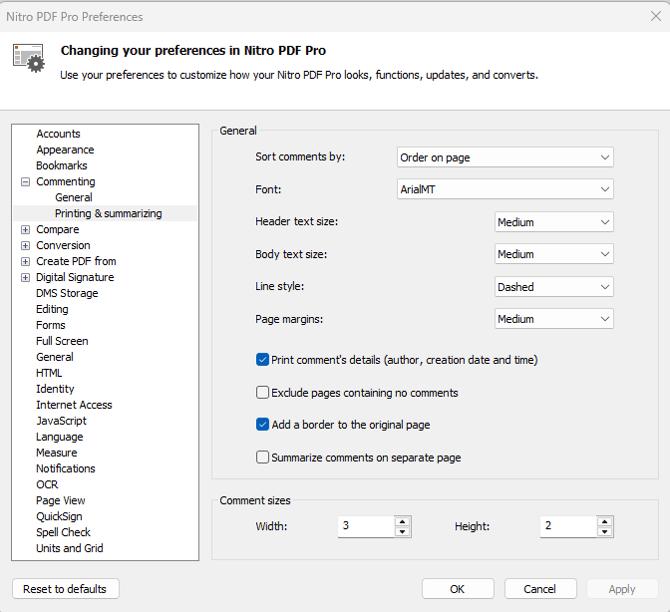Open the Line style dropdown
670x612 pixels.
click(x=554, y=286)
